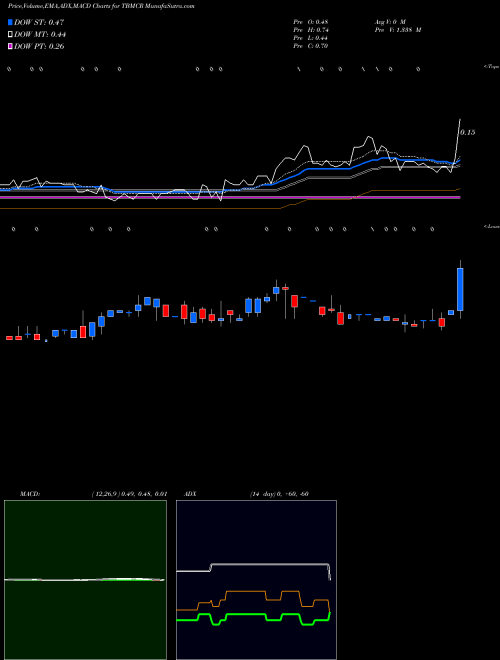Click the tall blue last candlestick

coord(460,290)
